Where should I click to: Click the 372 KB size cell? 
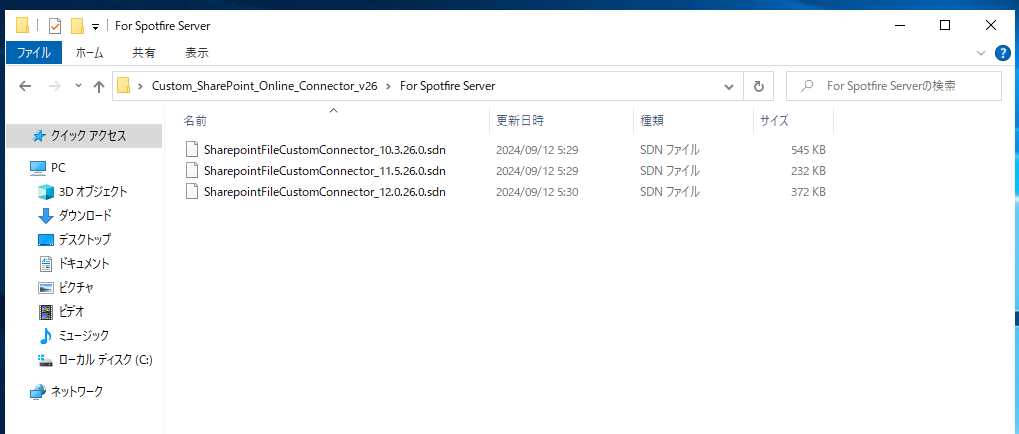[x=808, y=192]
